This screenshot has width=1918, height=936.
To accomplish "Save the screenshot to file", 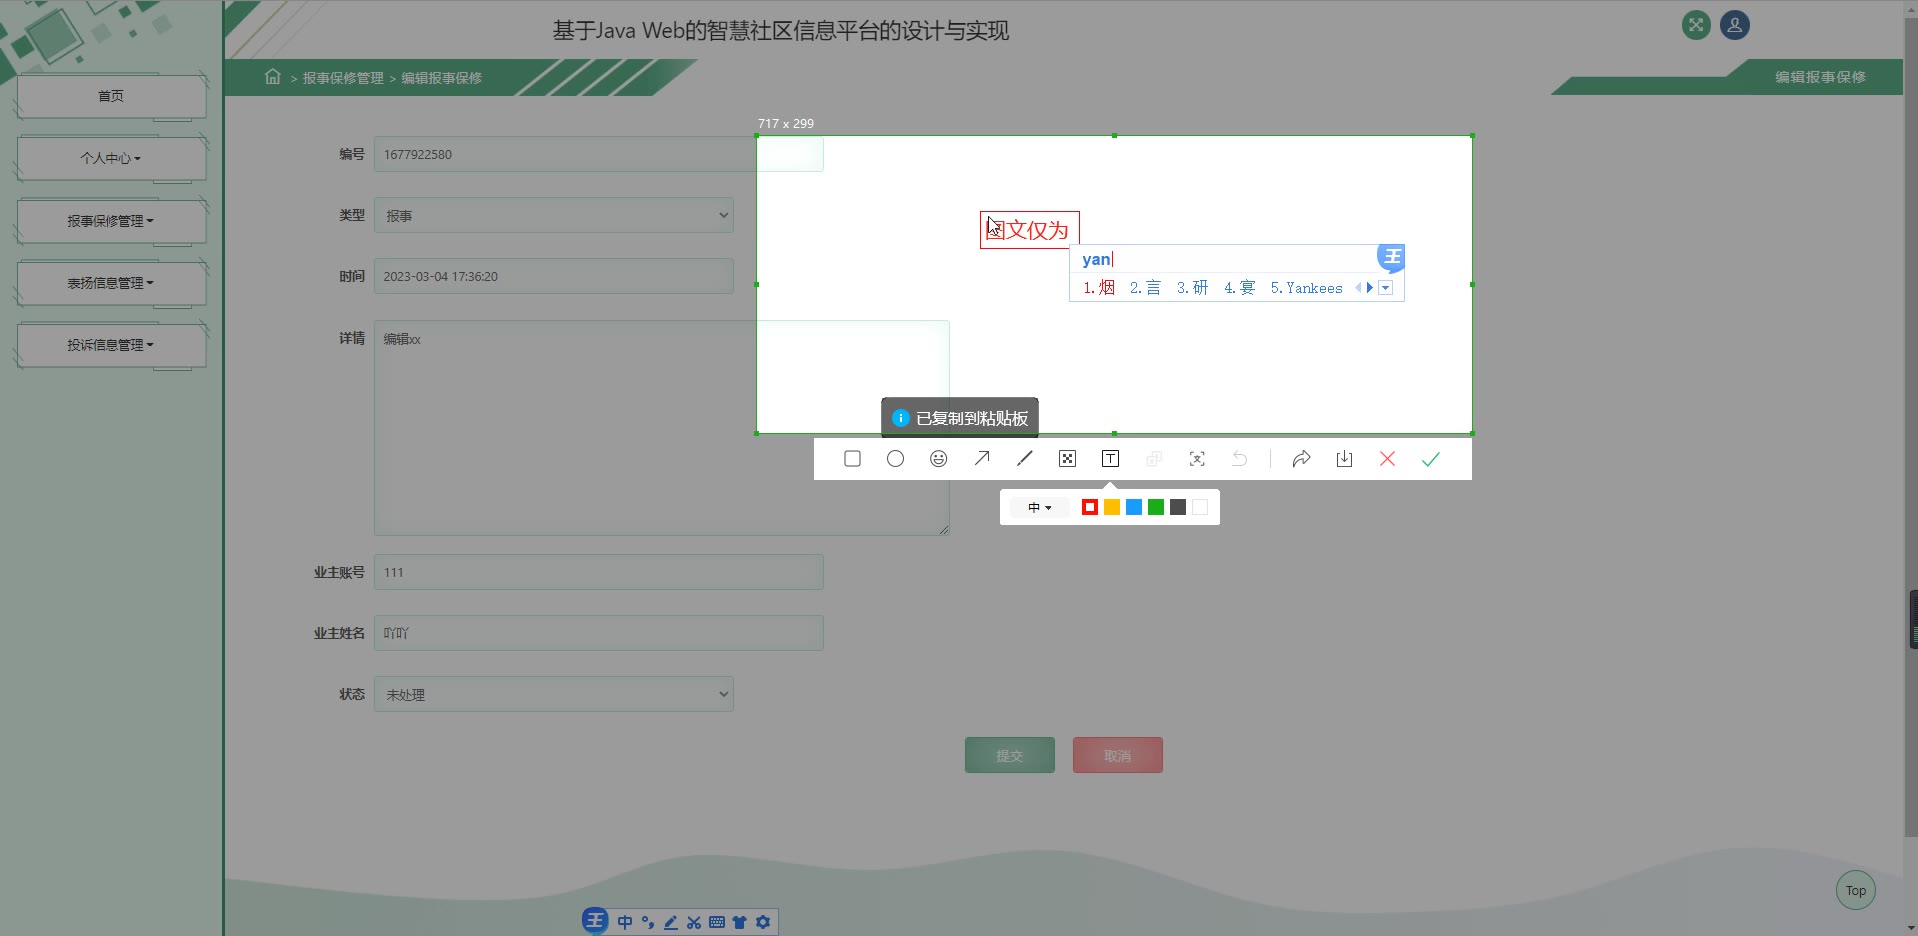I will click(x=1344, y=459).
